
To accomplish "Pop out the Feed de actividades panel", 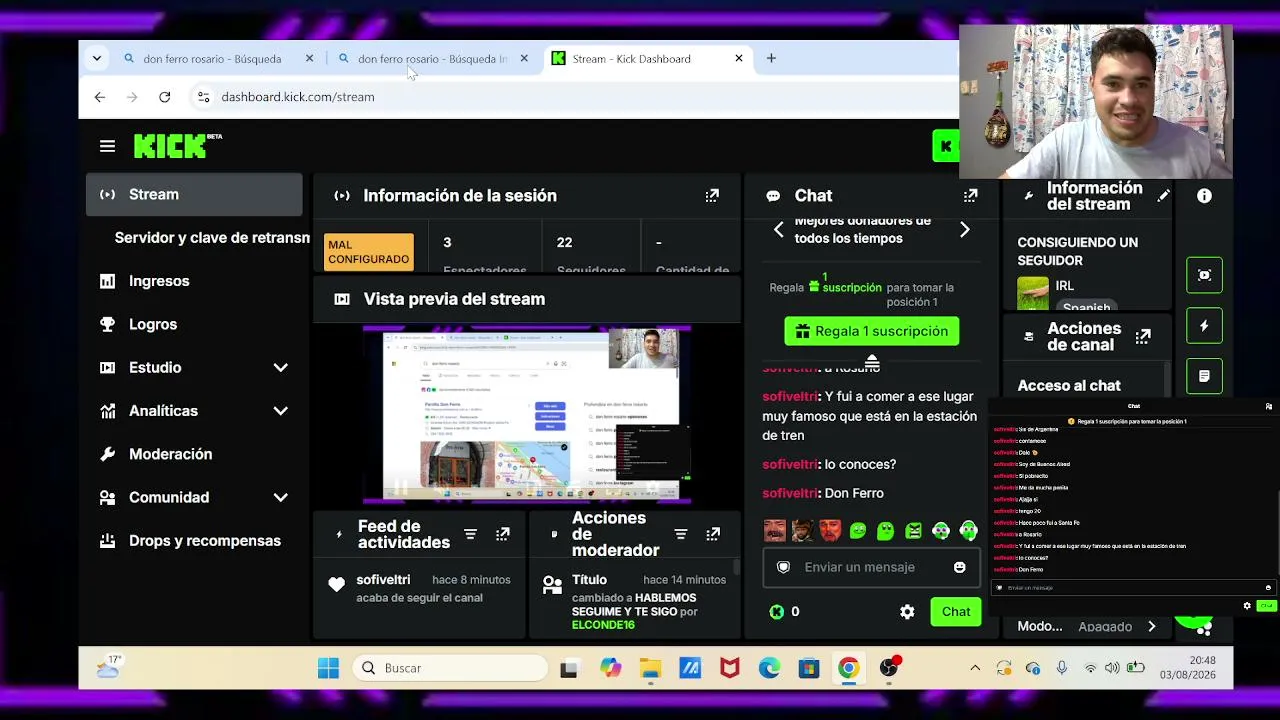I will (x=503, y=534).
